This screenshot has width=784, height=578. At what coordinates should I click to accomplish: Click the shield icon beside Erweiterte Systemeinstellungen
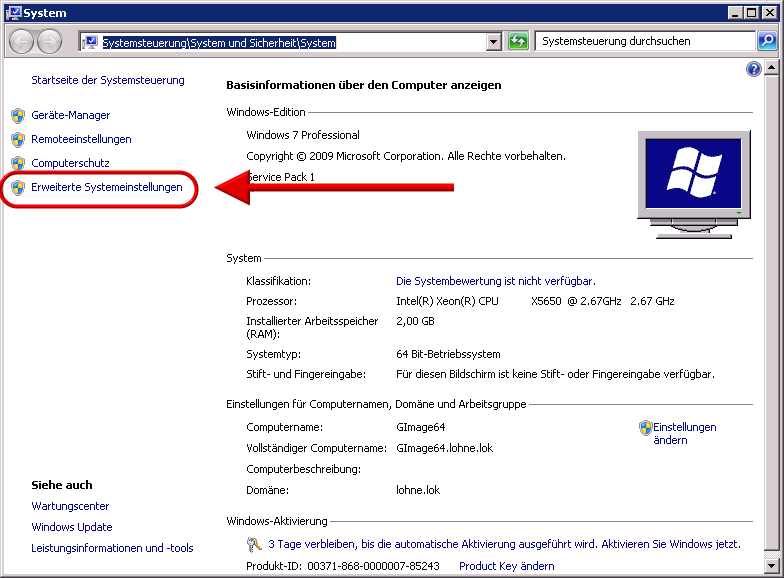[x=17, y=187]
